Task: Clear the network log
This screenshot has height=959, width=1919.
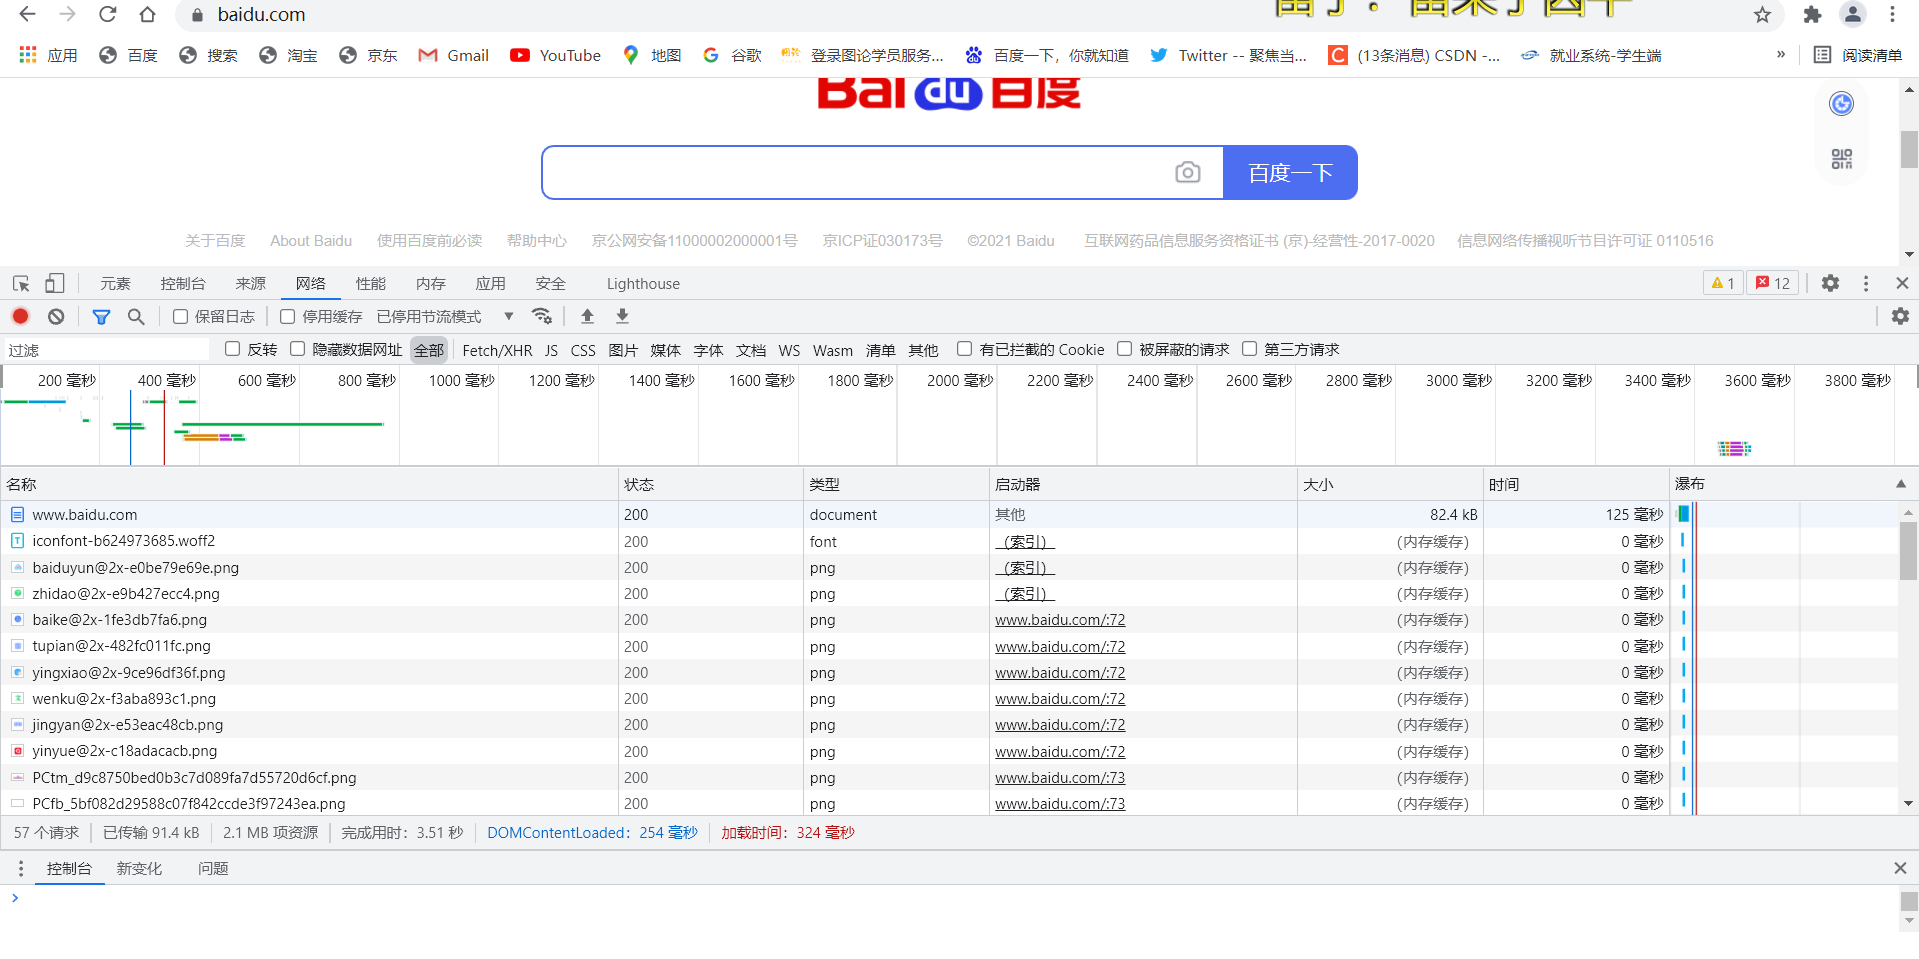Action: 56,316
